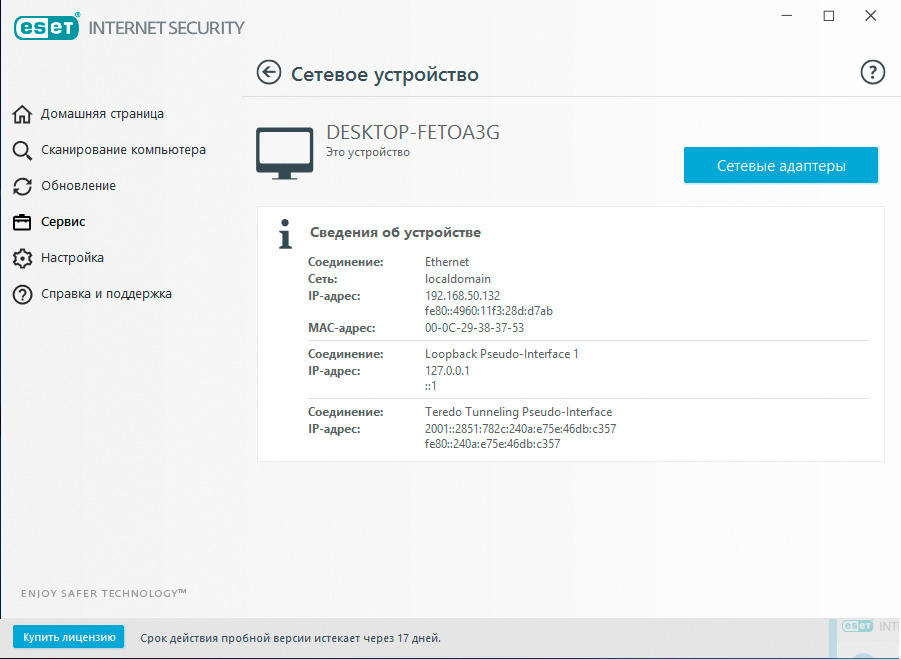Image resolution: width=901 pixels, height=659 pixels.
Task: Click the address 2001::2851:782c:240a:e75e:46db:c357
Action: point(520,429)
